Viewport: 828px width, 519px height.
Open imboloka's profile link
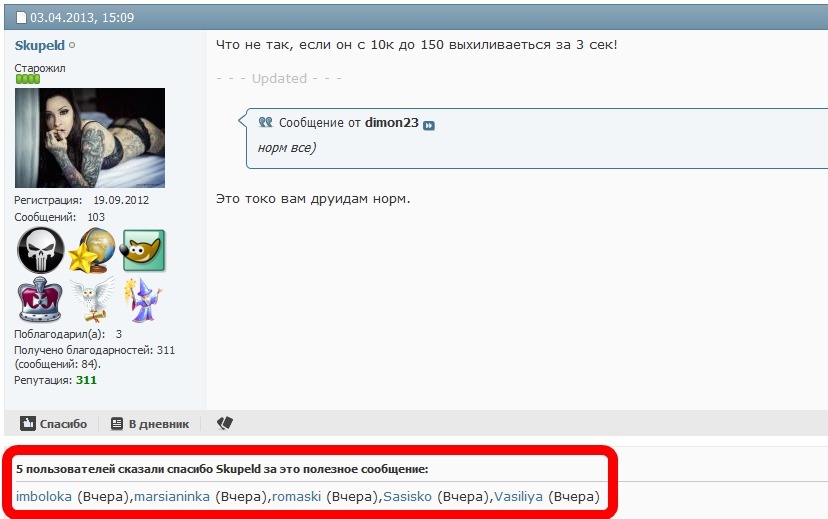point(44,496)
